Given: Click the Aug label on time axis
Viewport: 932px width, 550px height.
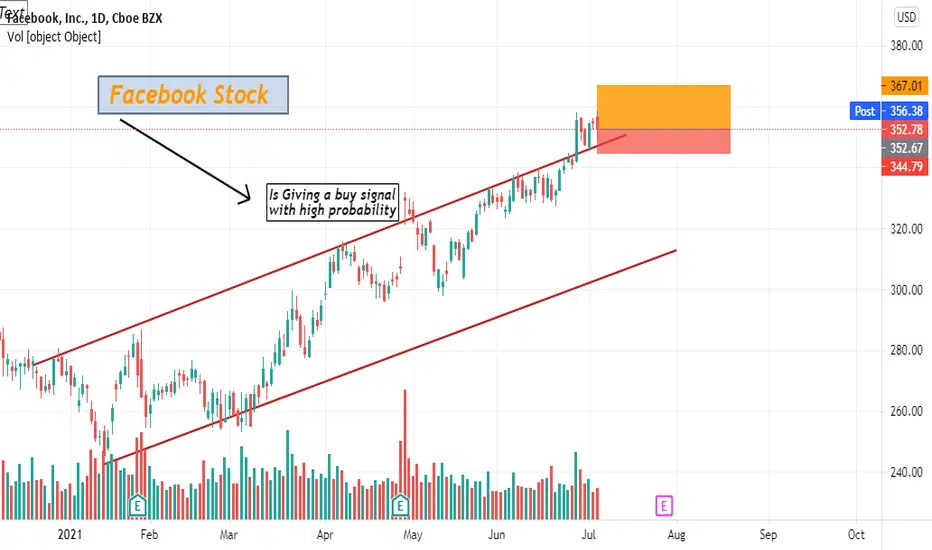Looking at the screenshot, I should click(x=676, y=535).
